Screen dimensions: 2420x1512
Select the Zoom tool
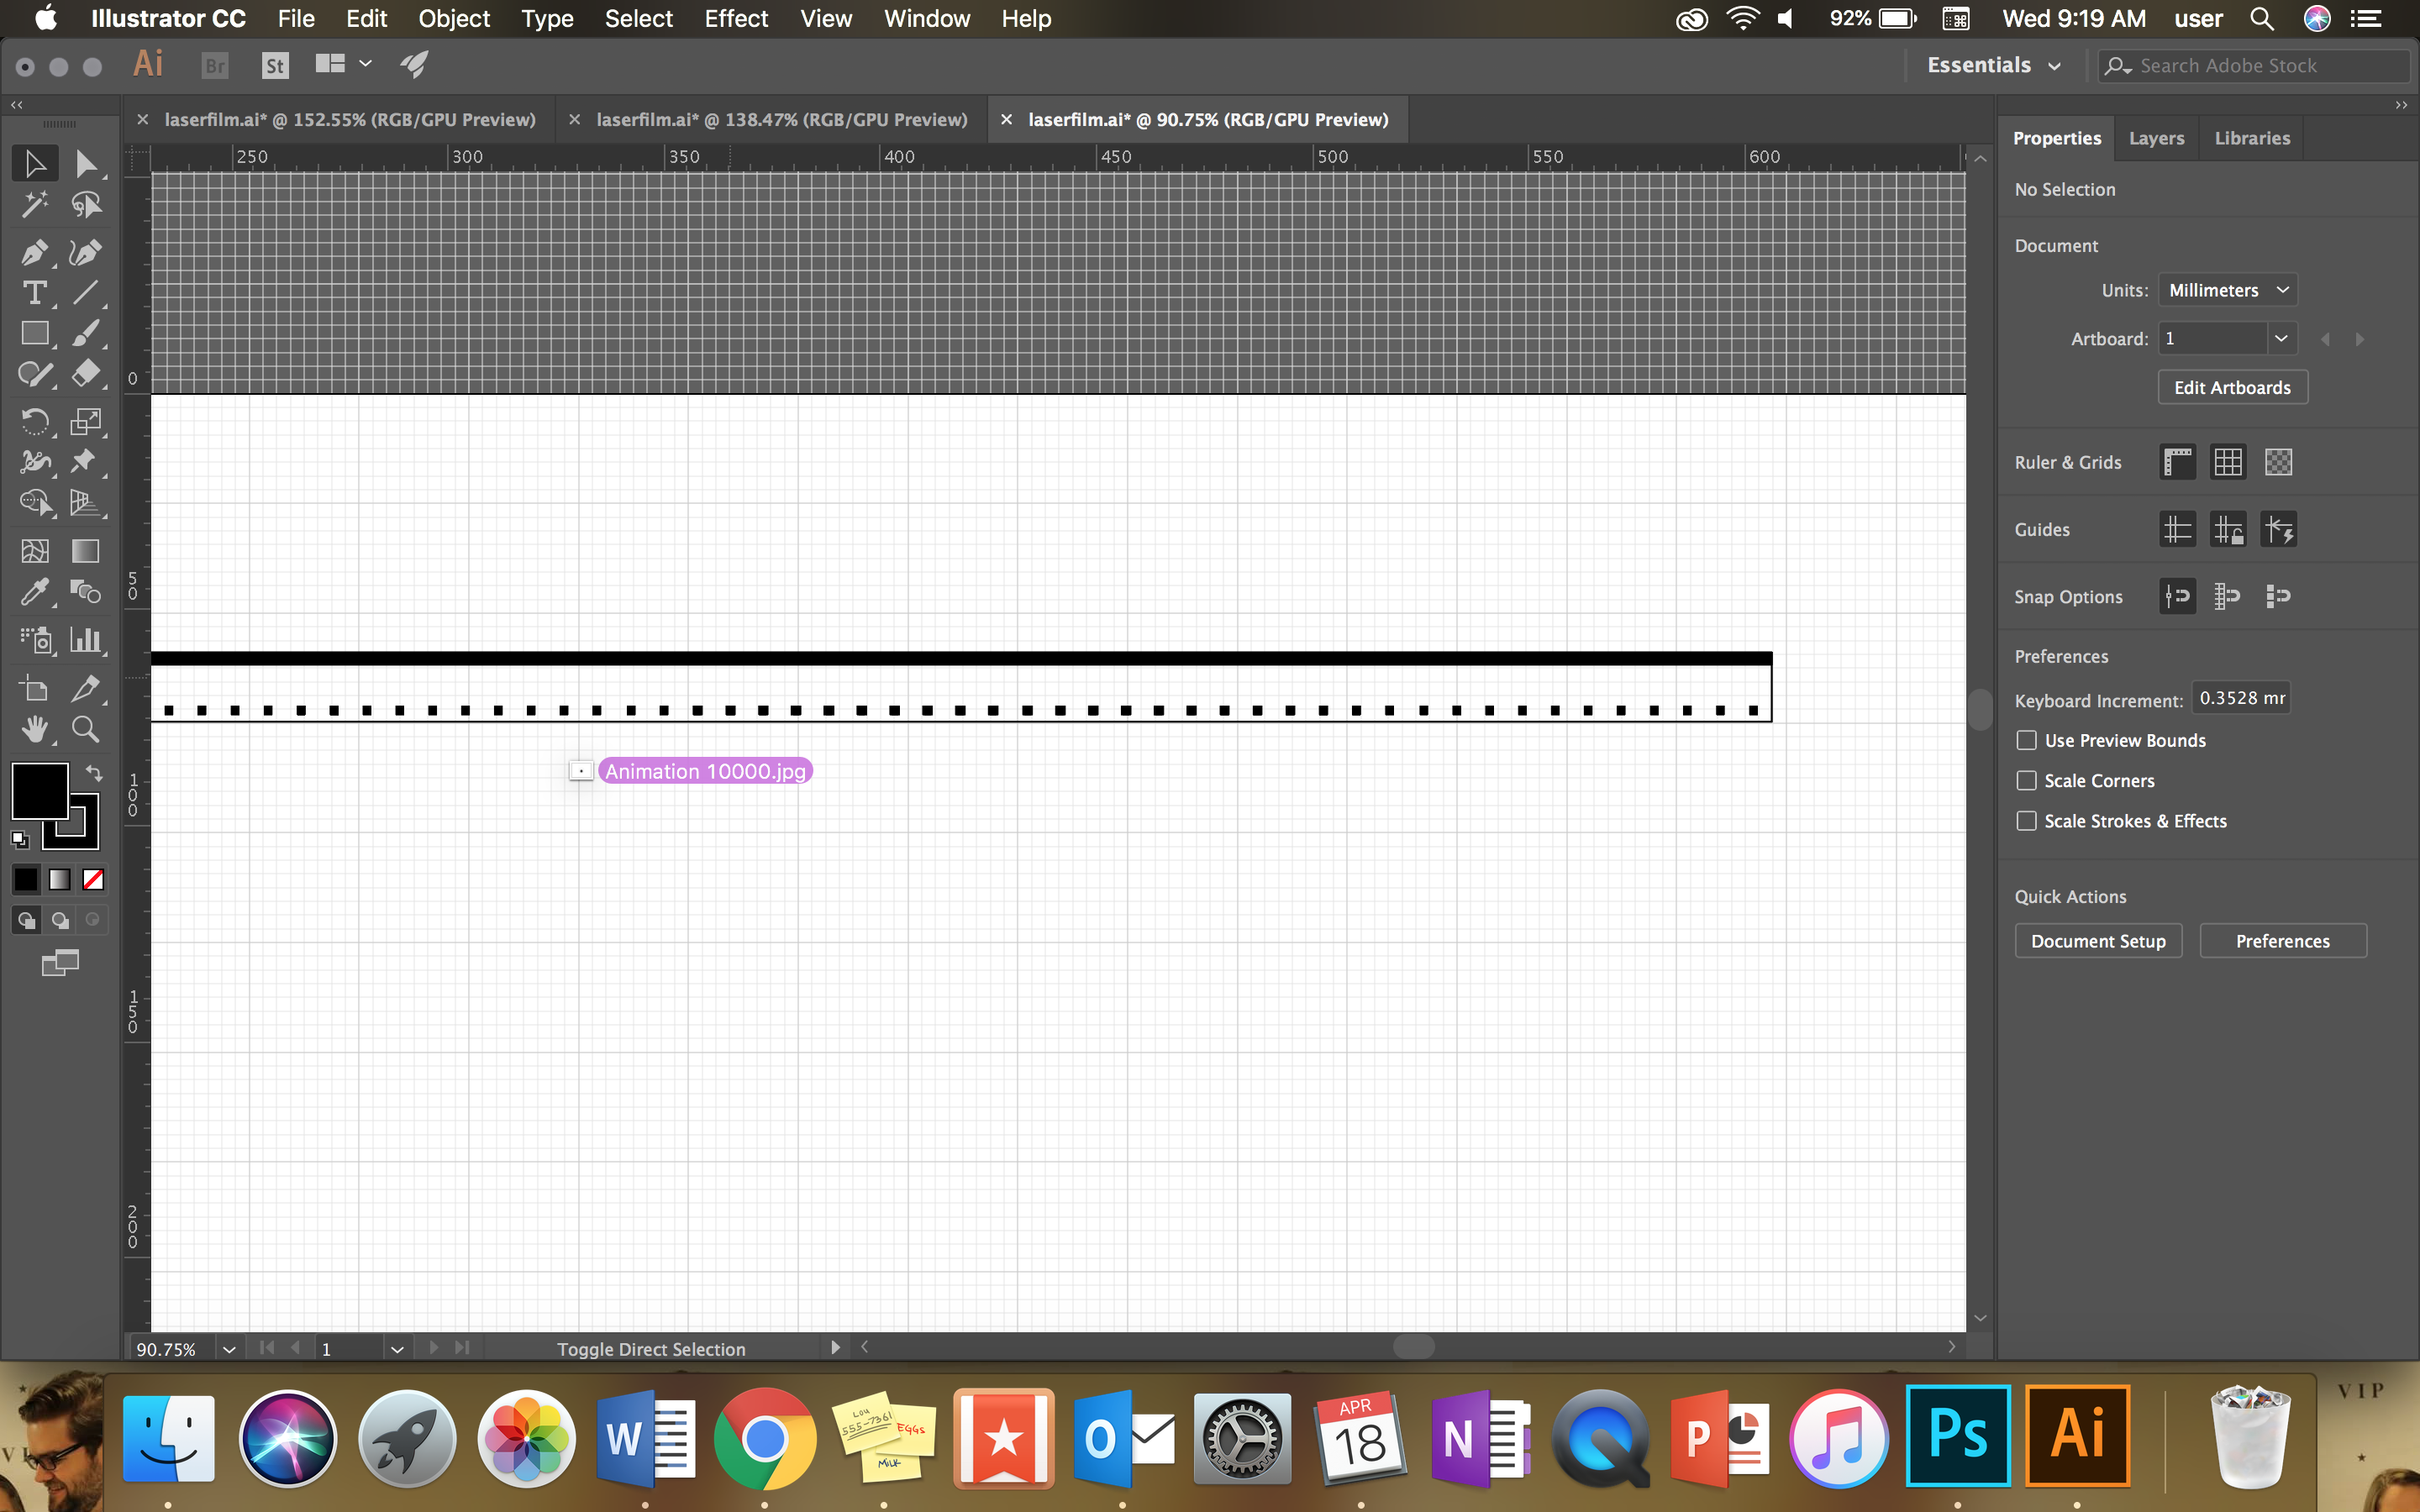click(x=84, y=730)
